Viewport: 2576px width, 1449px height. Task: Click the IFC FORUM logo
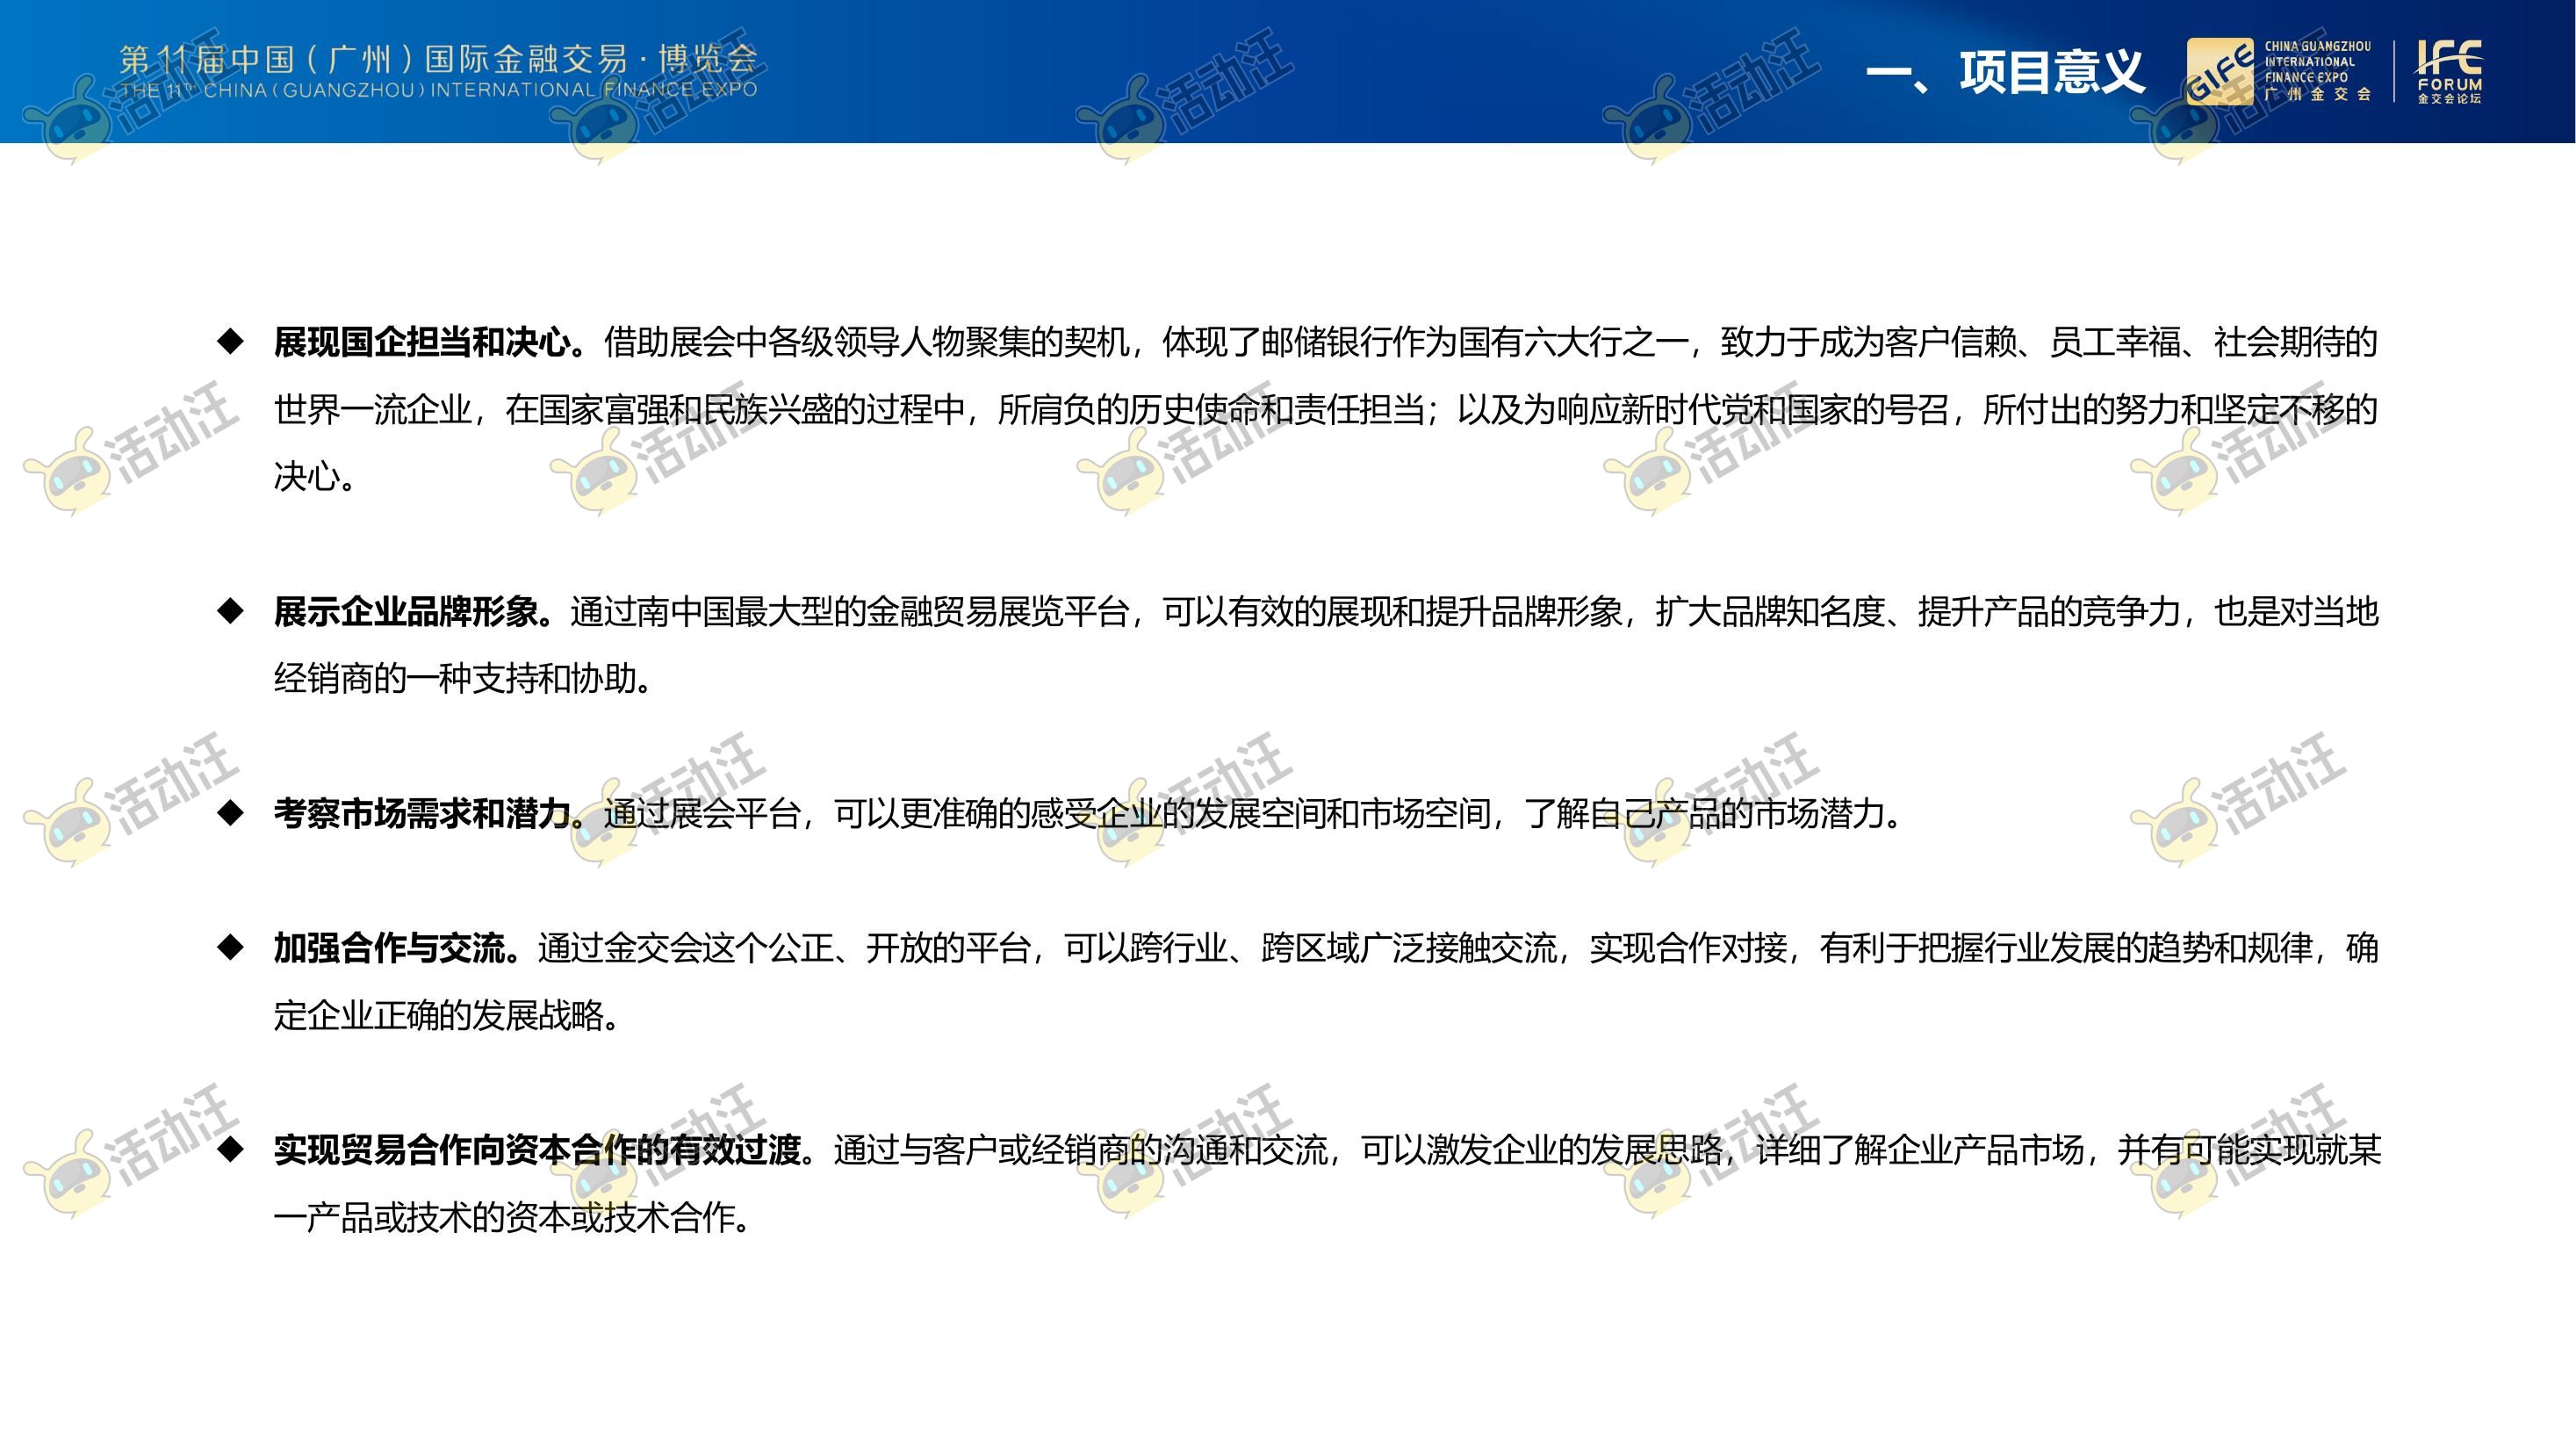click(2448, 71)
